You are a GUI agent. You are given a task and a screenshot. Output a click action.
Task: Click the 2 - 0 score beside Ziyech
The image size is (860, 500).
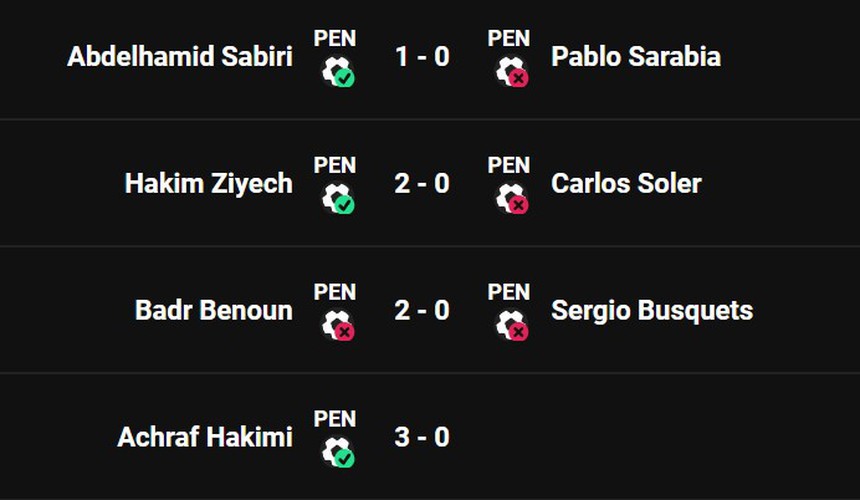coord(422,184)
